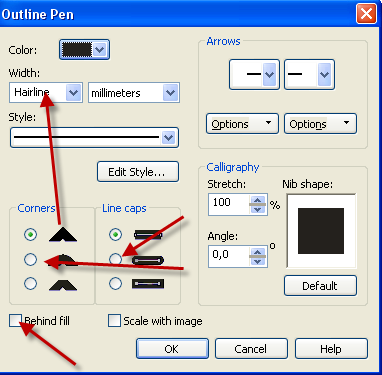Select the round line cap radio button

(115, 259)
